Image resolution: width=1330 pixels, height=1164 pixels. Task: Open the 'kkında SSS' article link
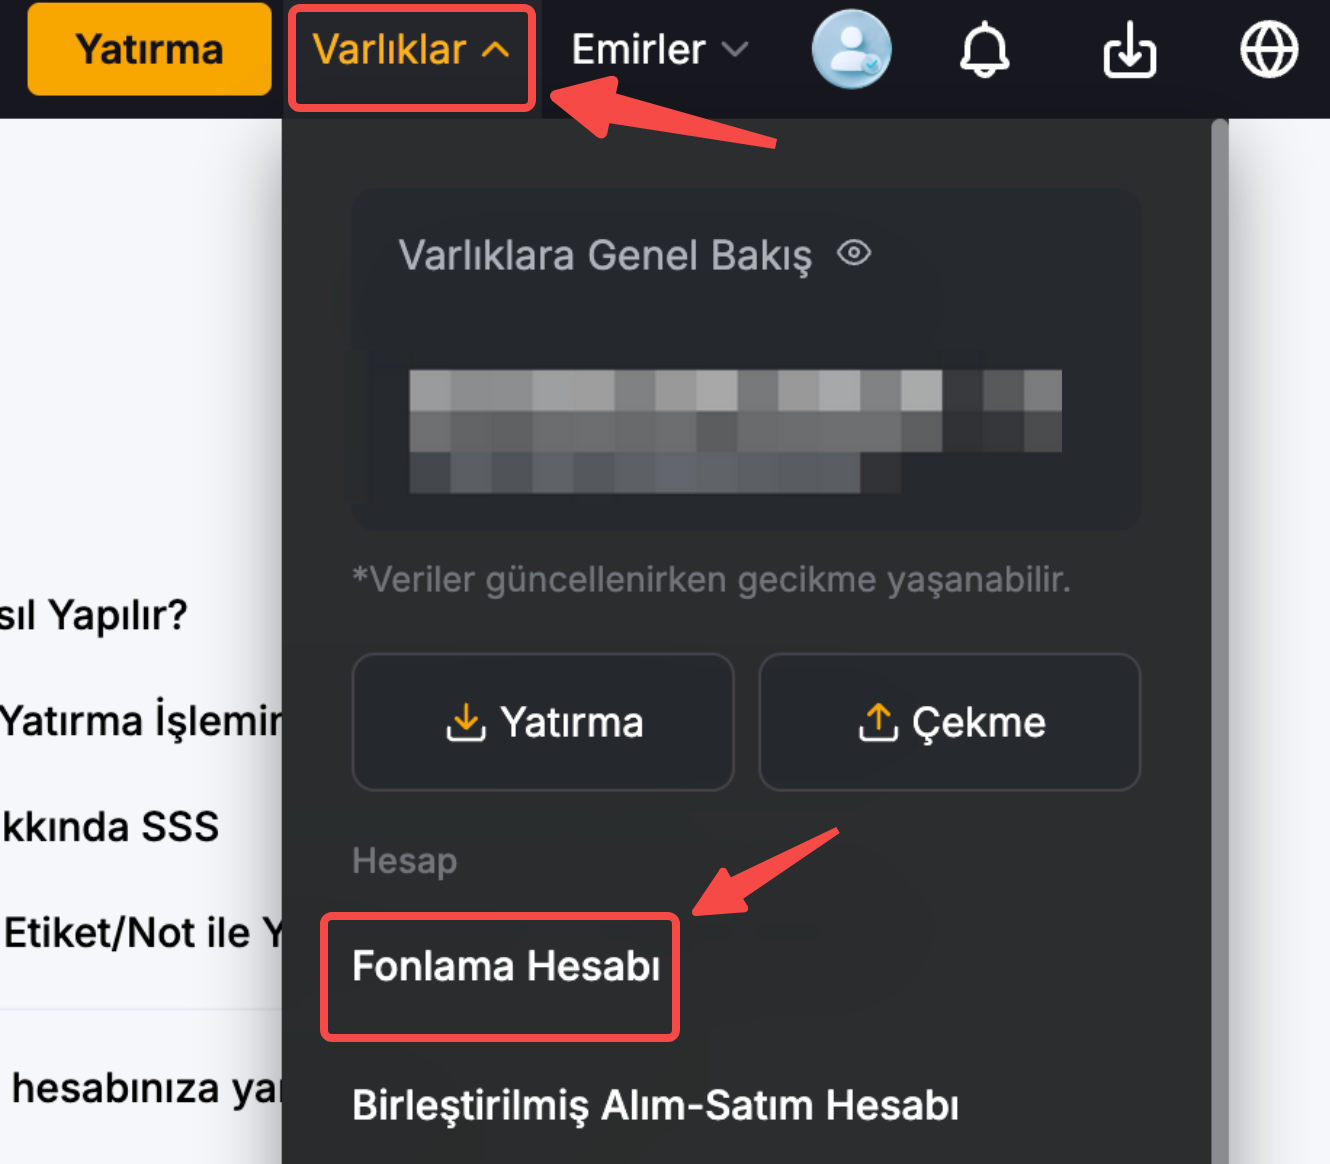110,827
